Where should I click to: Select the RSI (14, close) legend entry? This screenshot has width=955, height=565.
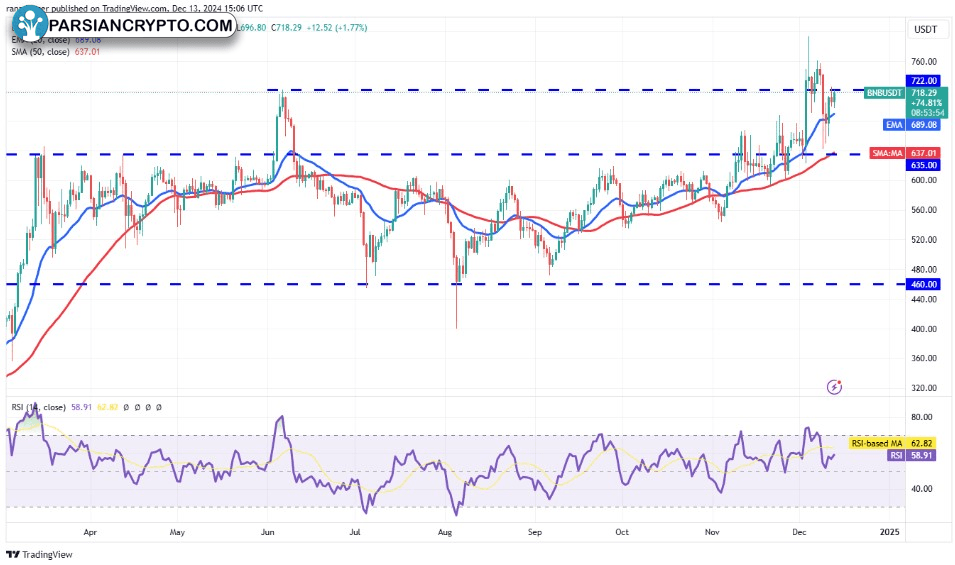click(38, 407)
